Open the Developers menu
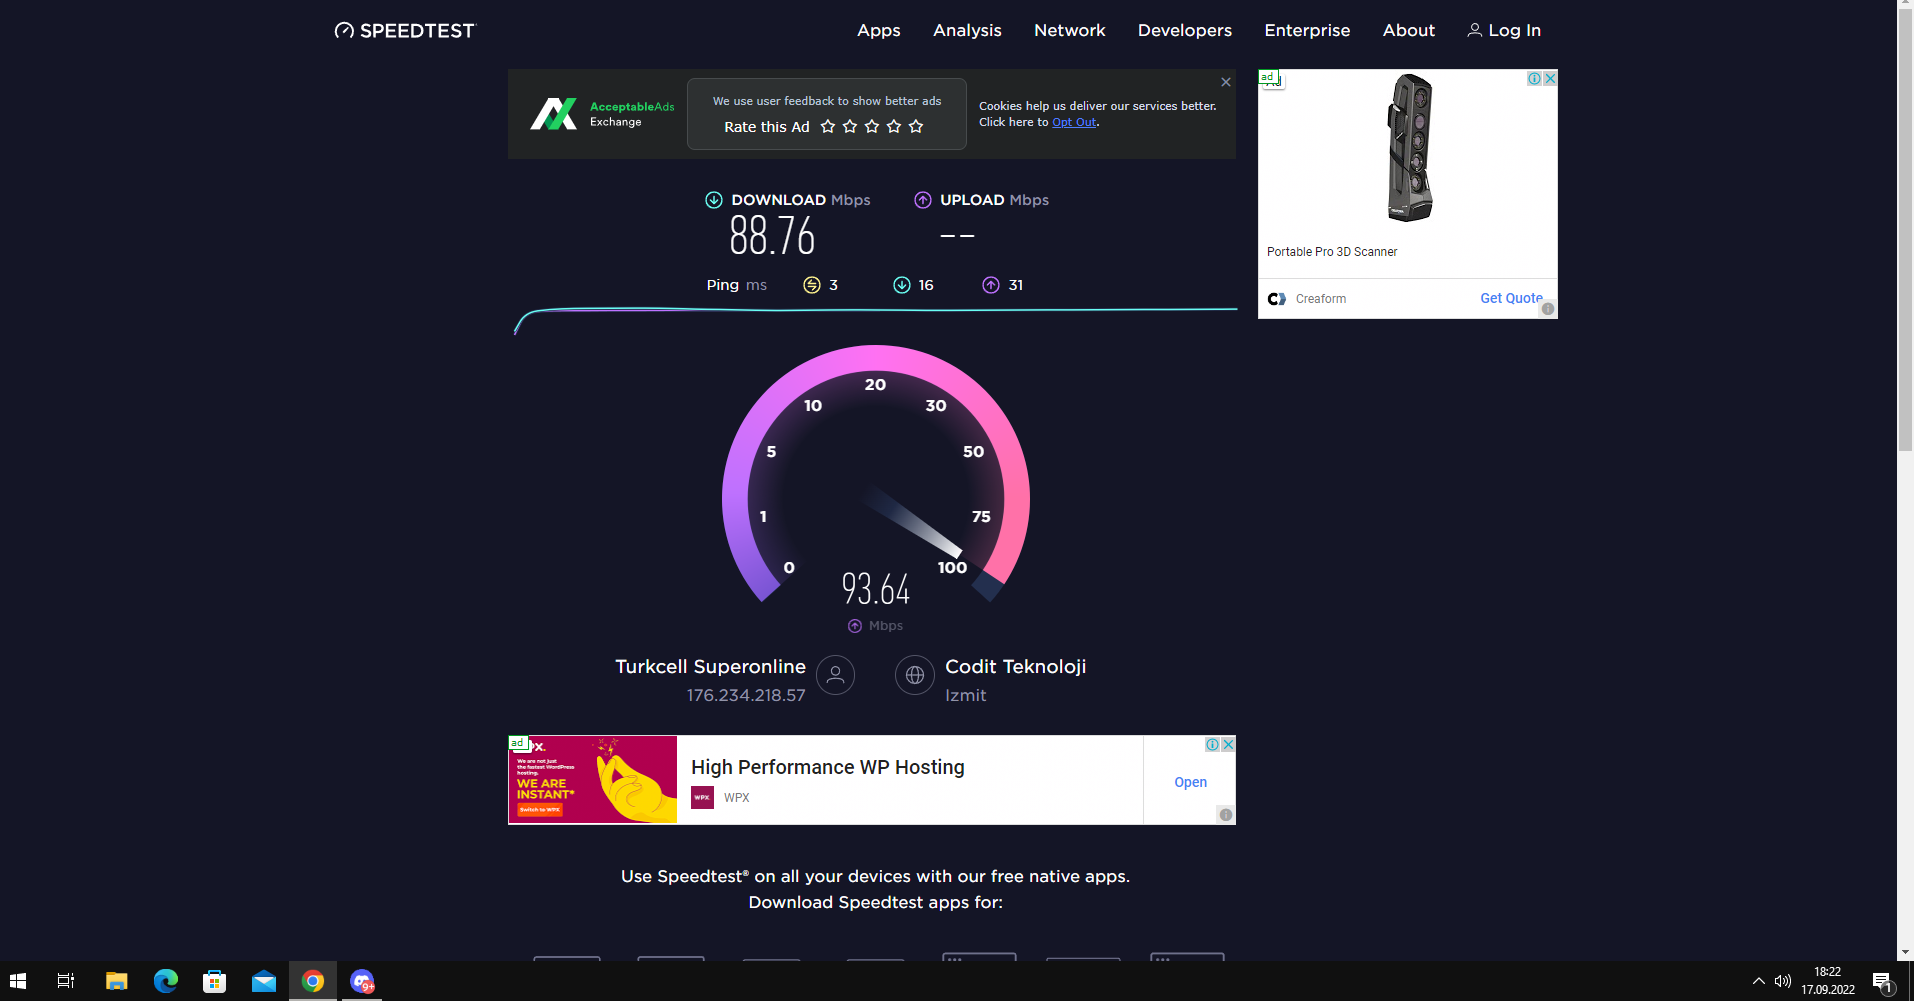This screenshot has height=1001, width=1914. [x=1185, y=31]
